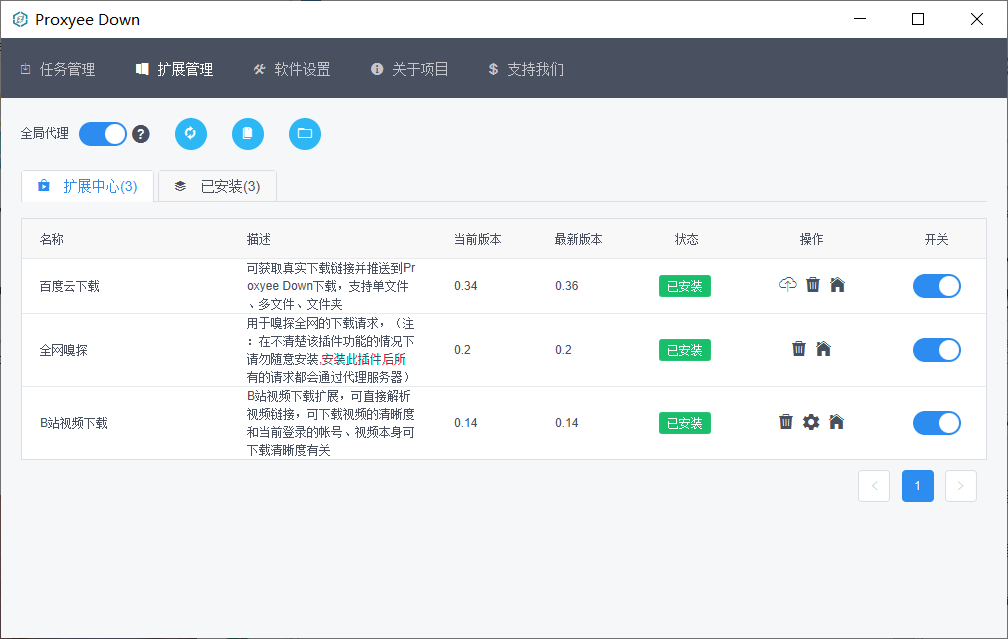Open home page icon for 全网嗅探

point(823,349)
